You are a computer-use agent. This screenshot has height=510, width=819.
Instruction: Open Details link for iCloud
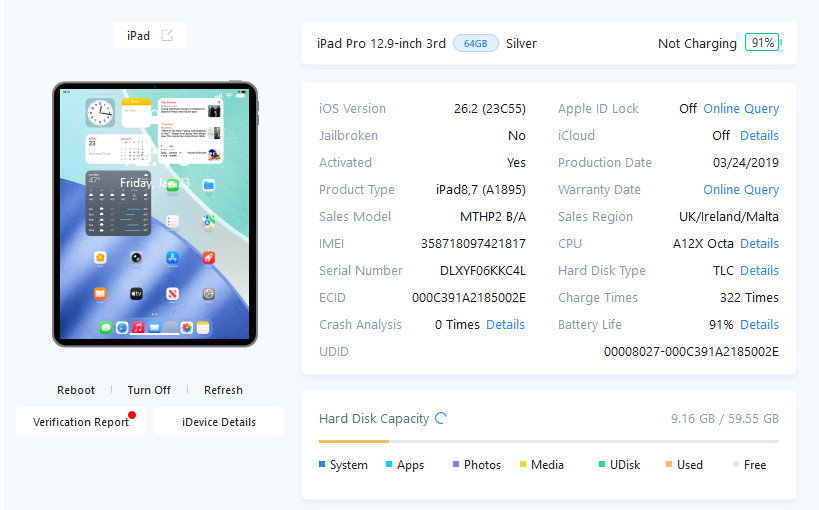(759, 135)
